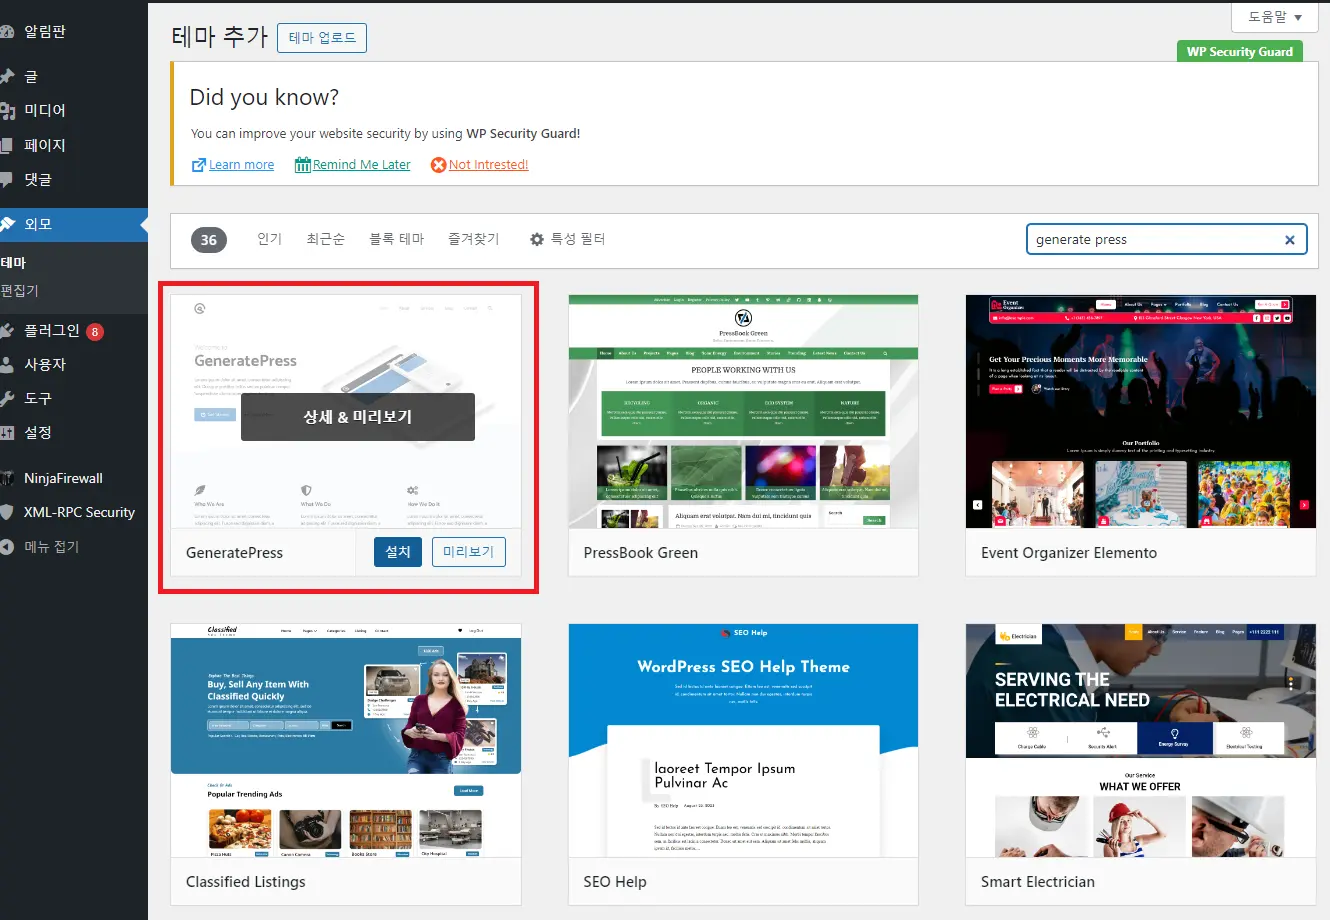Click the pages icon in sidebar
Viewport: 1330px width, 920px height.
[7, 145]
